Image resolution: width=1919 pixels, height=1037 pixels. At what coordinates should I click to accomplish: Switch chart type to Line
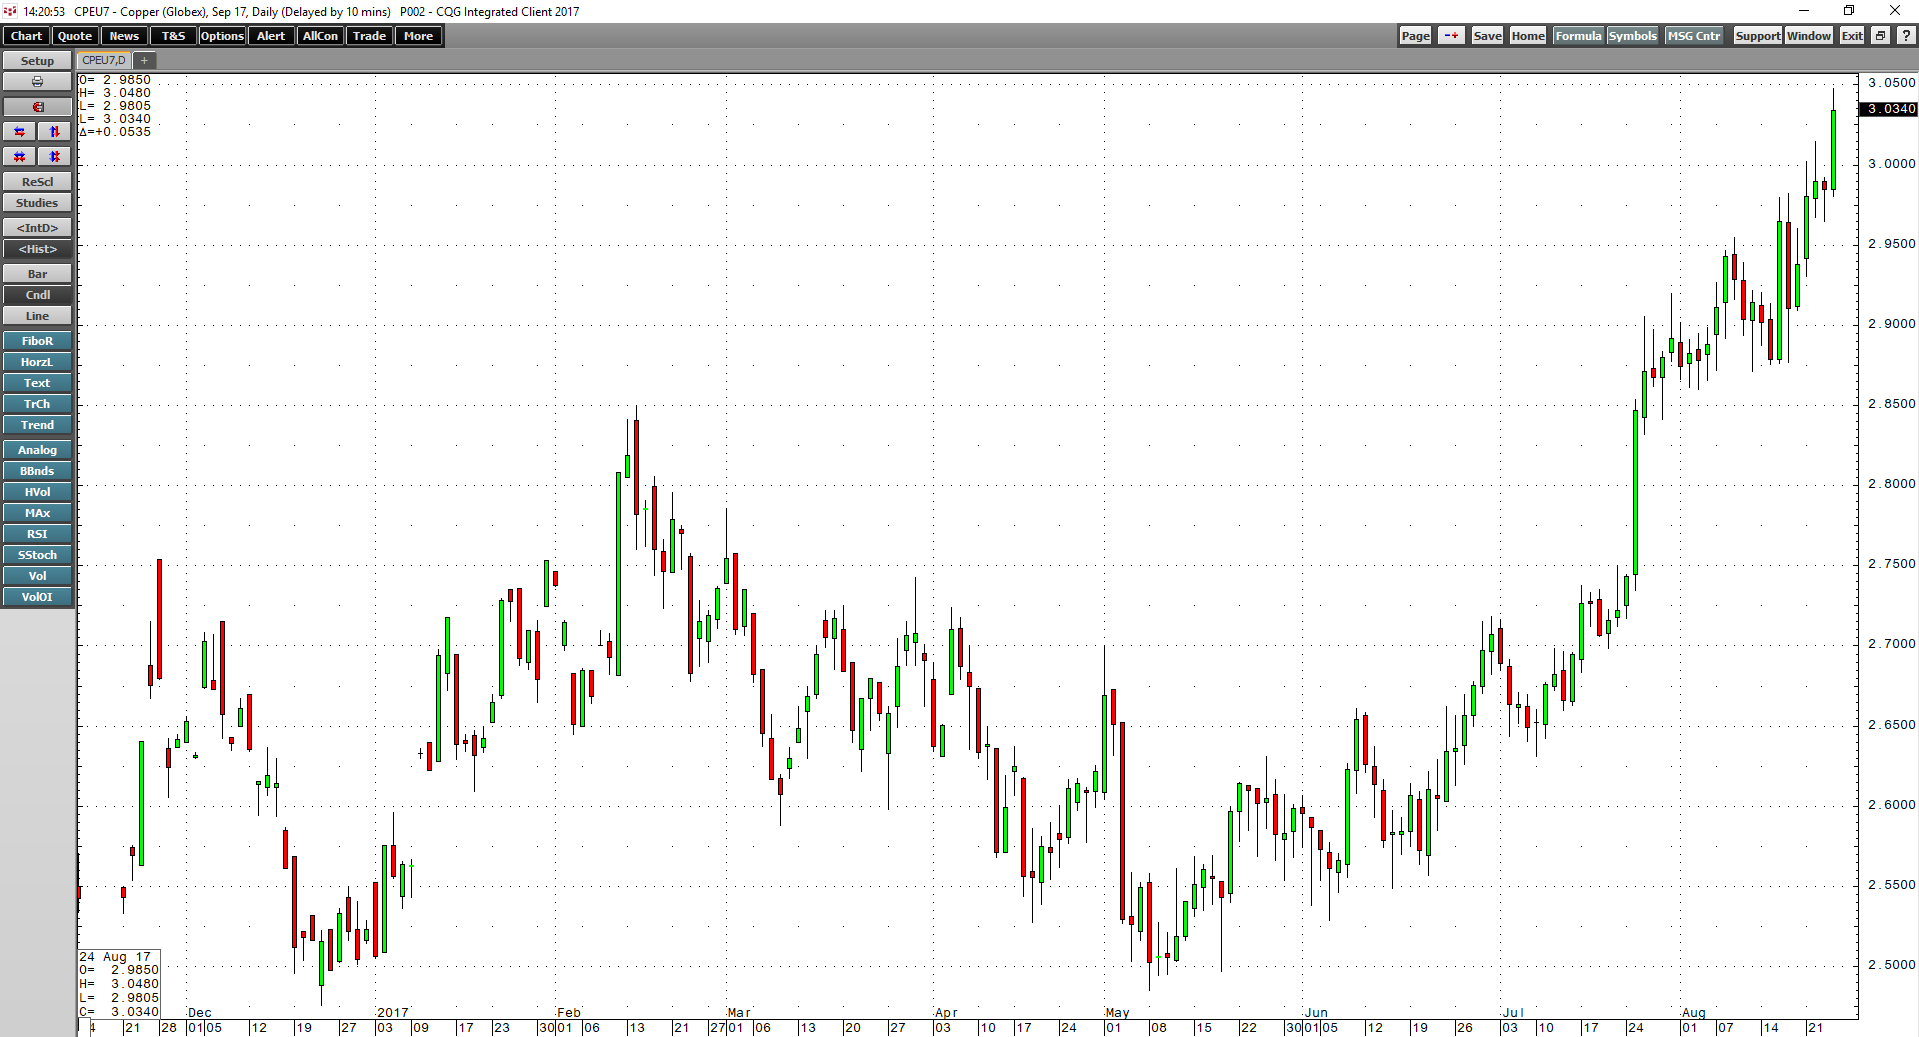coord(37,316)
